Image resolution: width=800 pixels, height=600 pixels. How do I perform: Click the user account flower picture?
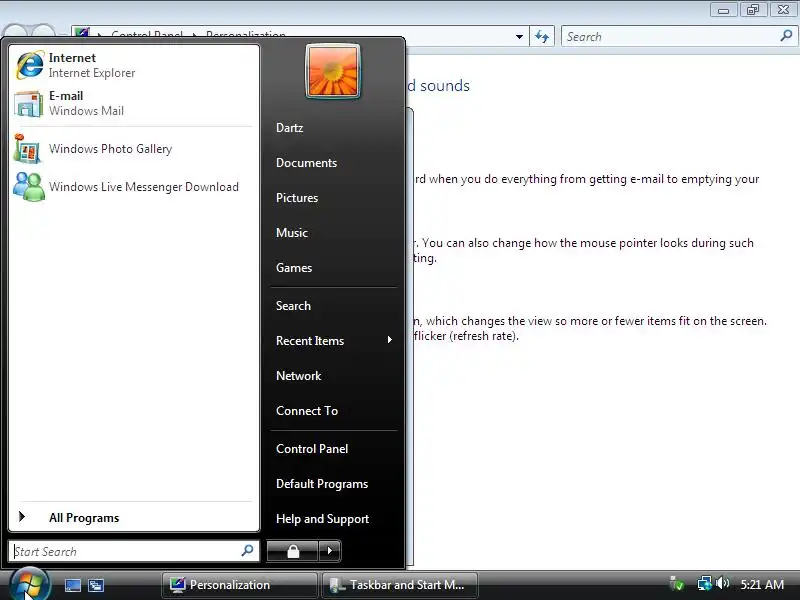[x=333, y=71]
